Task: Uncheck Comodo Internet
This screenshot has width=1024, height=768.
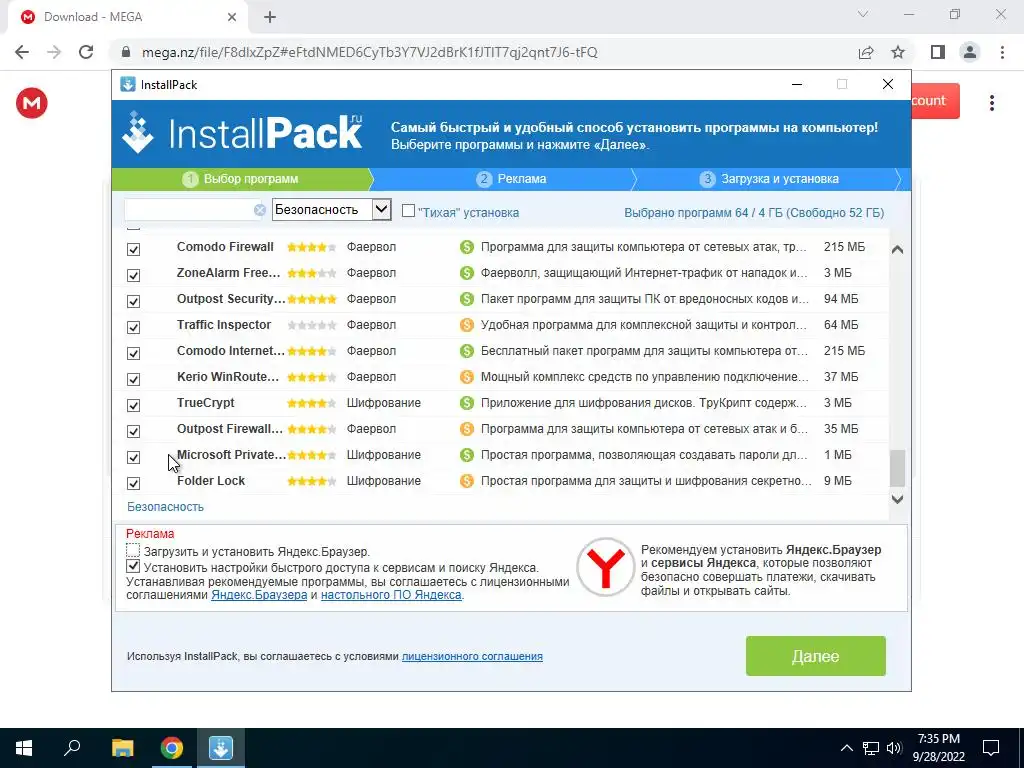Action: tap(133, 353)
